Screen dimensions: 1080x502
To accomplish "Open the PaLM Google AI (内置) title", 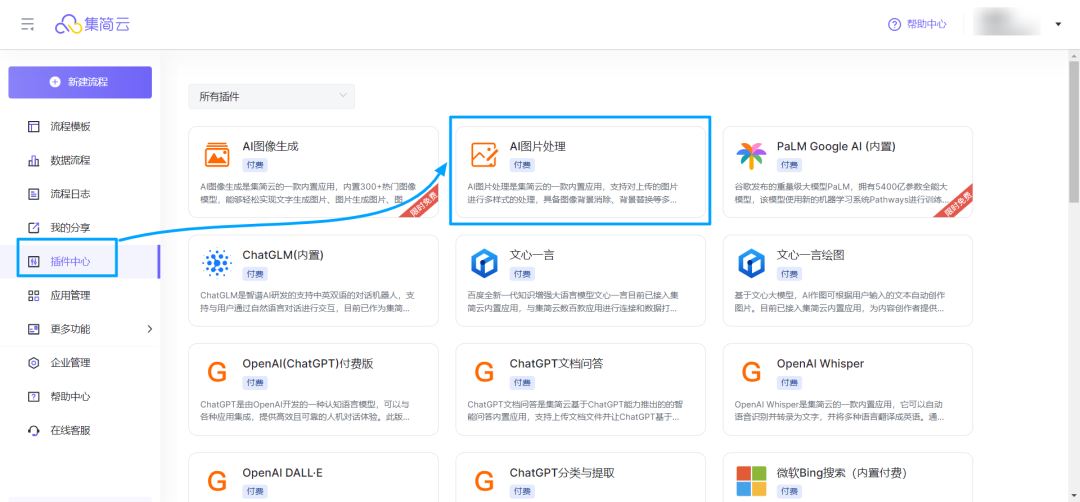I will [836, 147].
